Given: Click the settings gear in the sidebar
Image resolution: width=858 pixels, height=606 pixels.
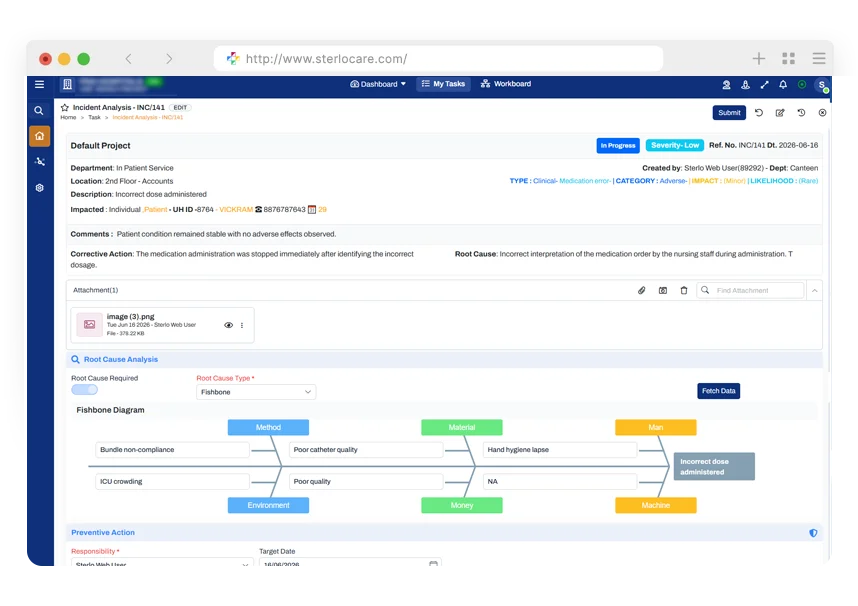Looking at the screenshot, I should (39, 188).
